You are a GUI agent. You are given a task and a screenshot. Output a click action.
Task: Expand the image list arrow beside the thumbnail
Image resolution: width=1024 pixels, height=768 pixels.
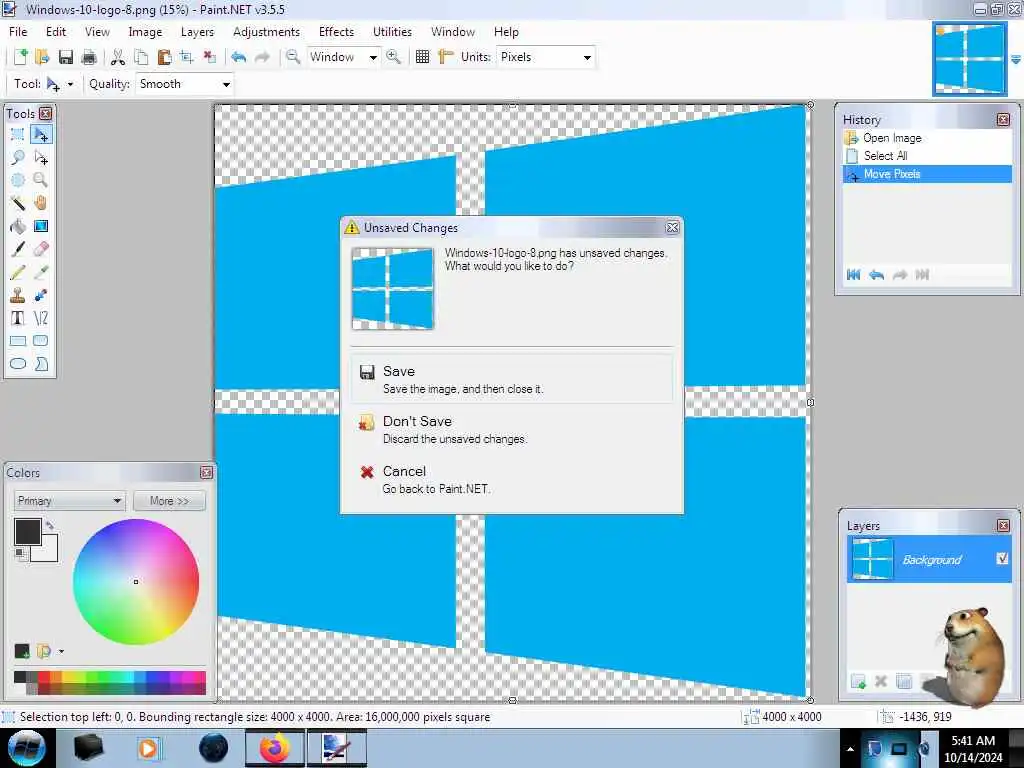tap(1016, 59)
